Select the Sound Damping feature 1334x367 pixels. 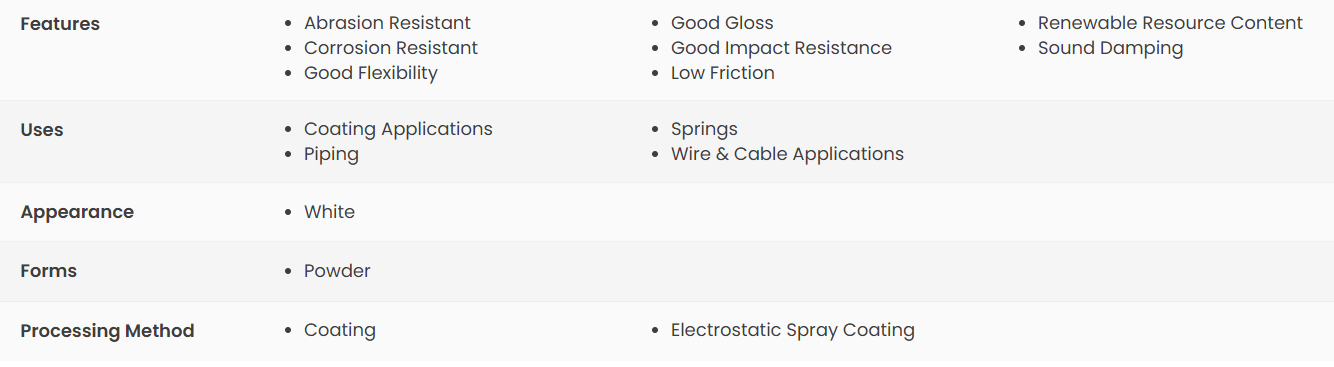(x=1110, y=48)
